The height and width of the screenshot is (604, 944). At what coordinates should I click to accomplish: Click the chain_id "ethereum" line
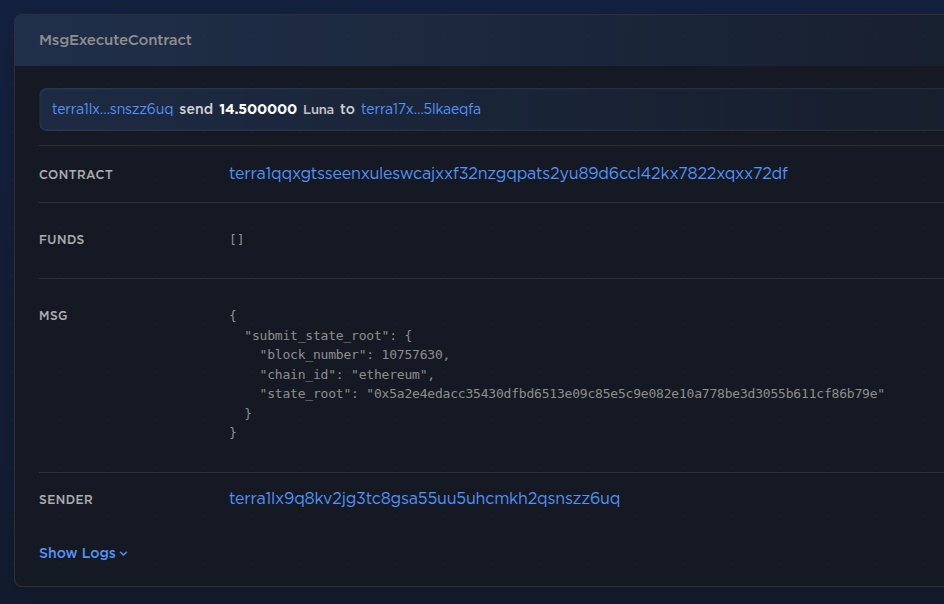coord(347,375)
